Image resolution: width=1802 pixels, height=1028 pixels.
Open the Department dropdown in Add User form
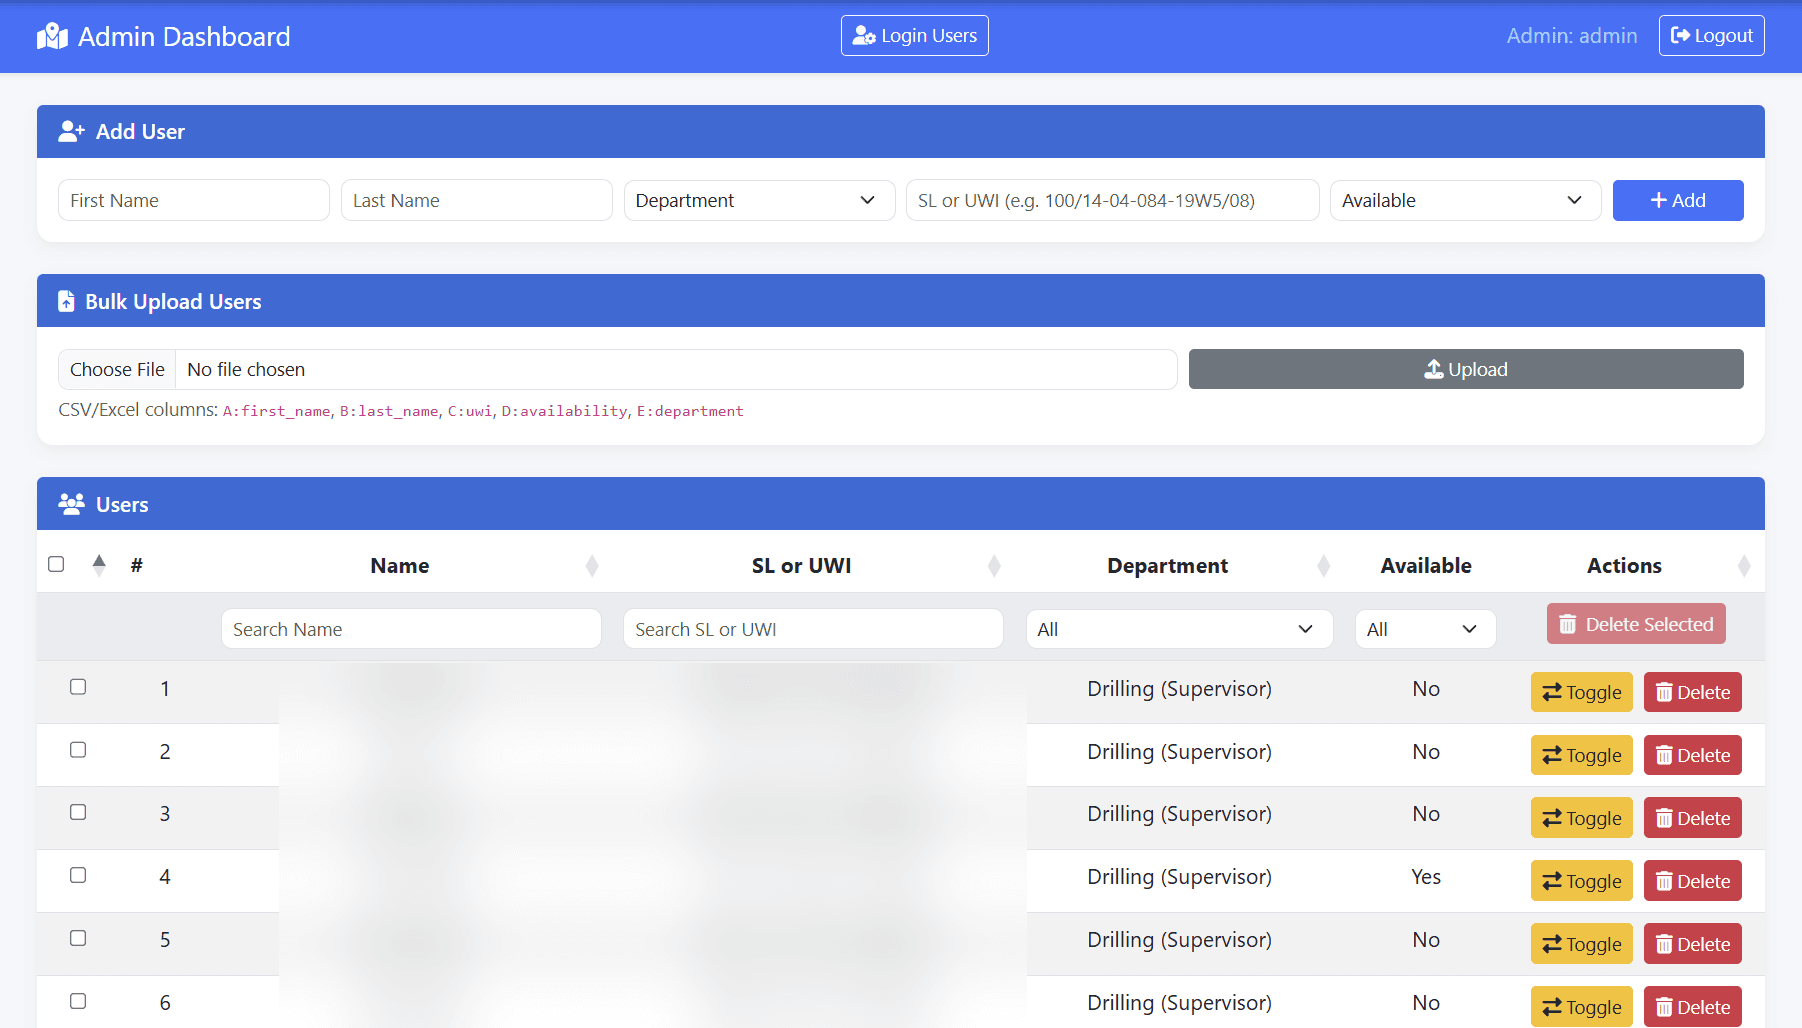click(759, 200)
